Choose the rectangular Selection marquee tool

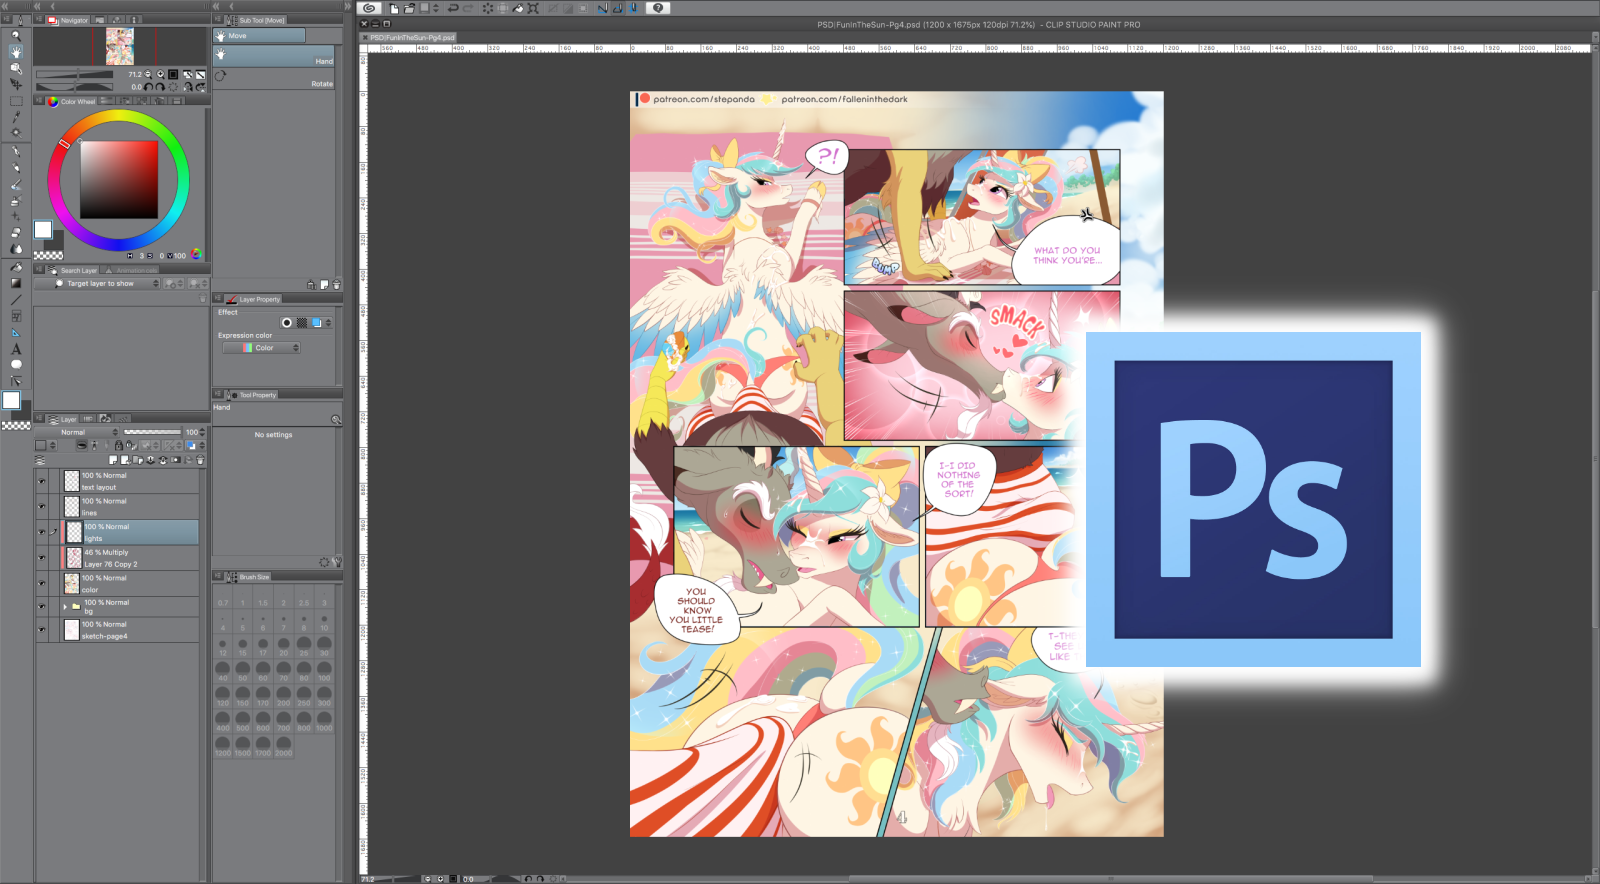point(16,101)
